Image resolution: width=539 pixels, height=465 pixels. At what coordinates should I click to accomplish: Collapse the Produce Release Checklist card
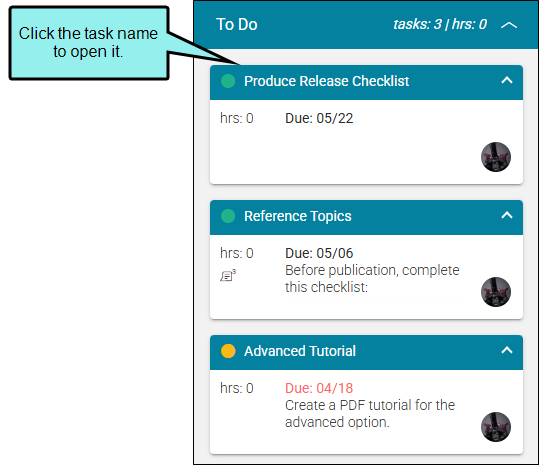pyautogui.click(x=507, y=80)
